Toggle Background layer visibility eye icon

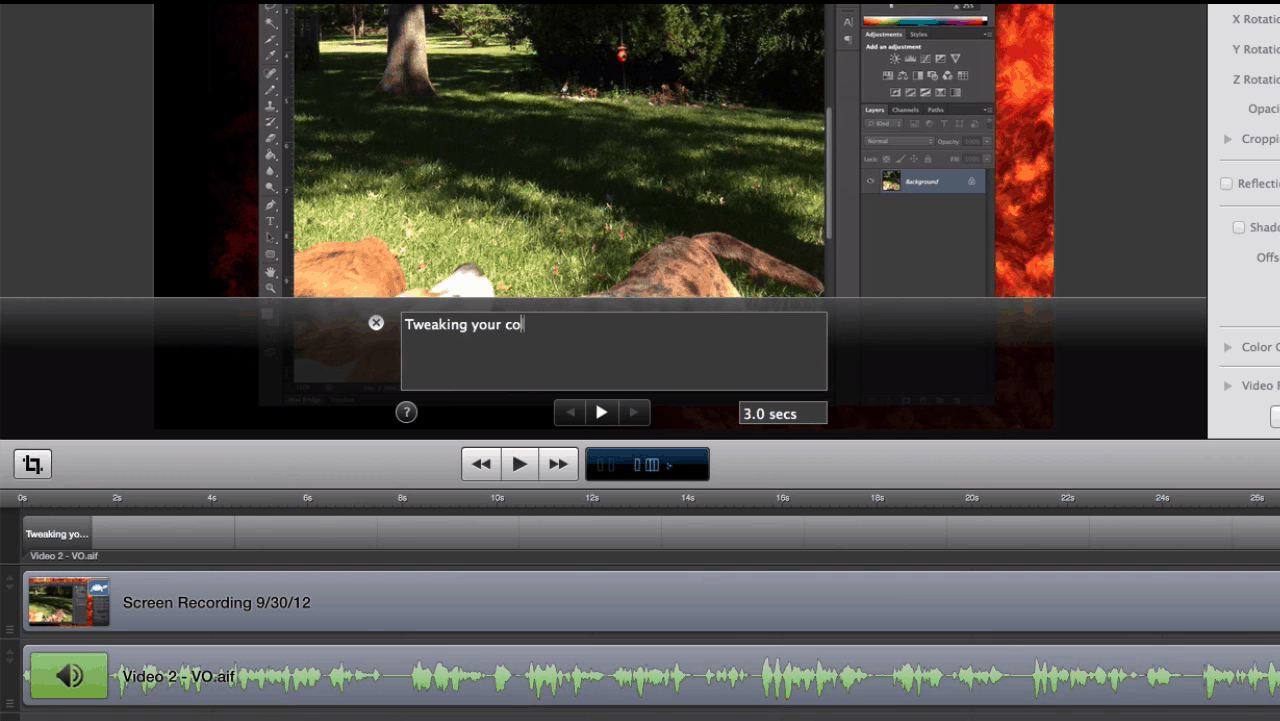(870, 182)
